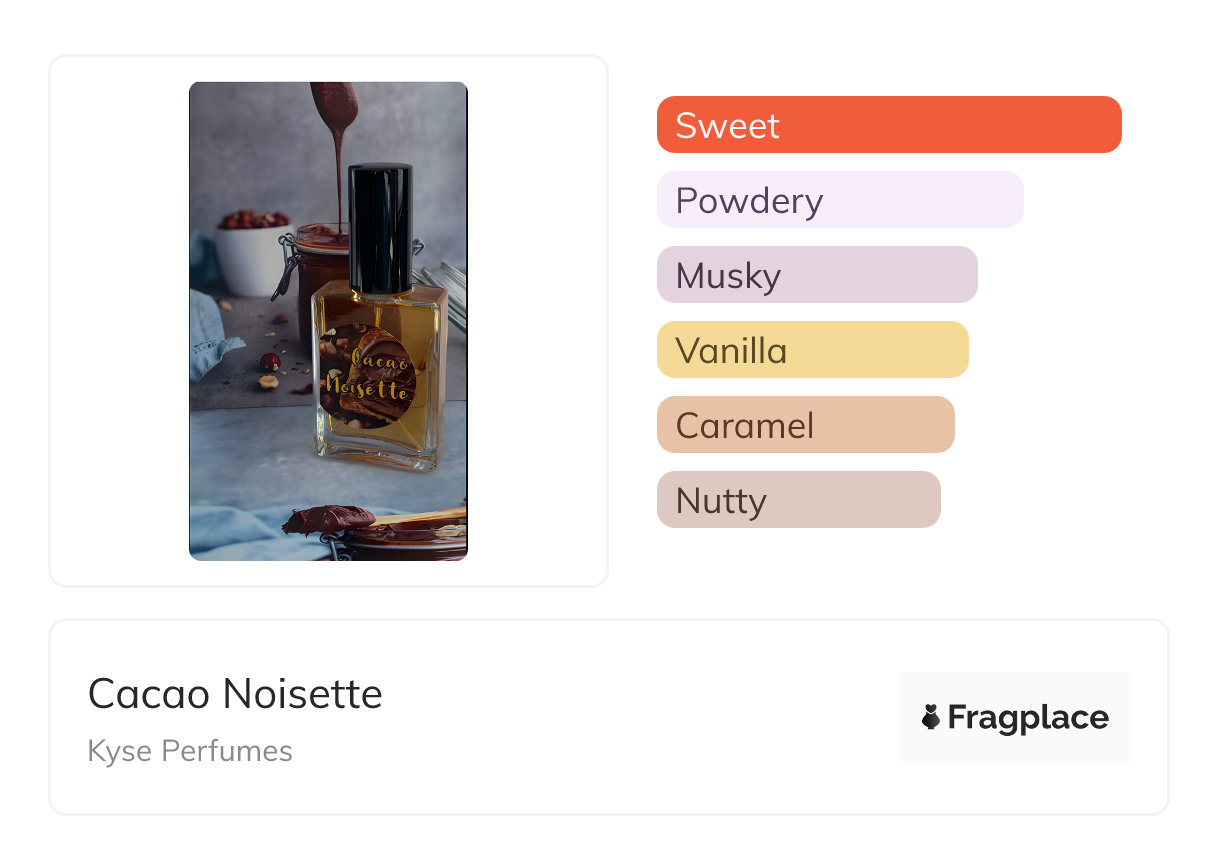Click the round Cacao Noisette bottle label
The height and width of the screenshot is (864, 1218).
pyautogui.click(x=369, y=377)
